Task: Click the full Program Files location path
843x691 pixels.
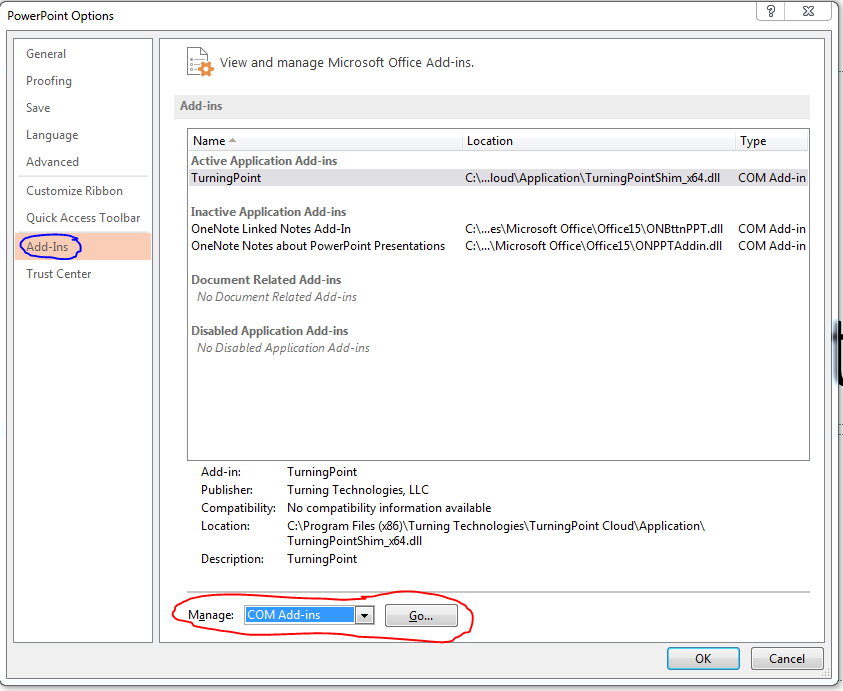Action: tap(496, 533)
